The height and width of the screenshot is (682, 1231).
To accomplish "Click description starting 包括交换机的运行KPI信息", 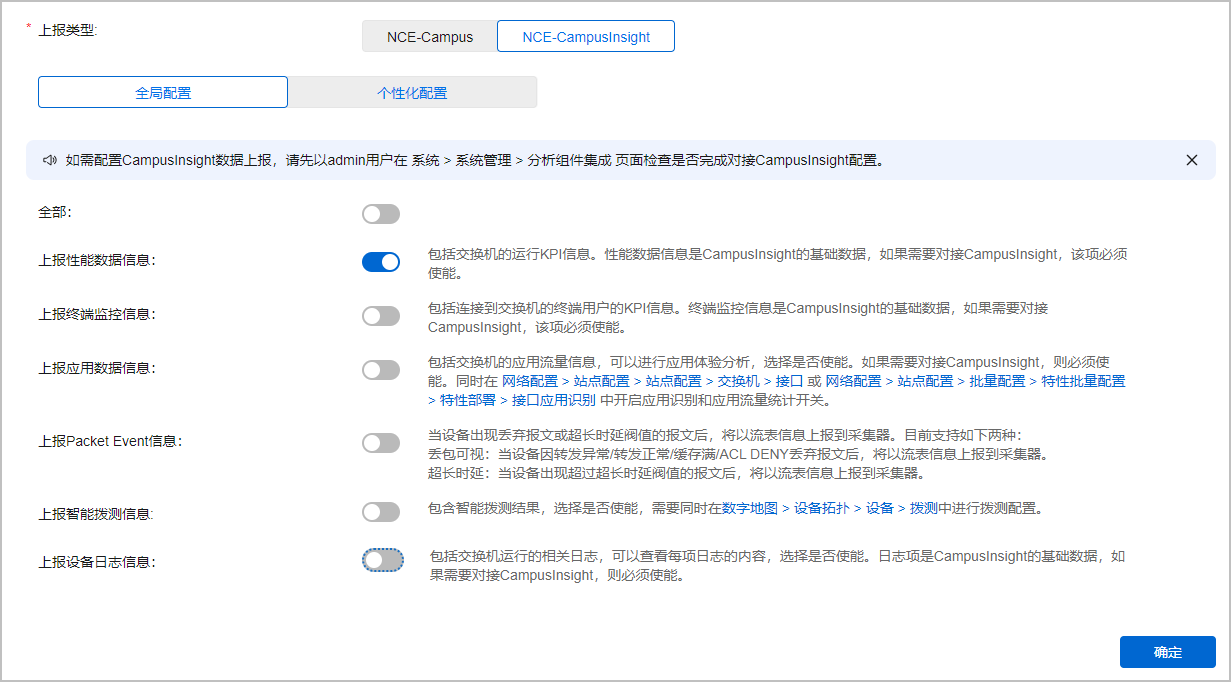I will pos(778,264).
